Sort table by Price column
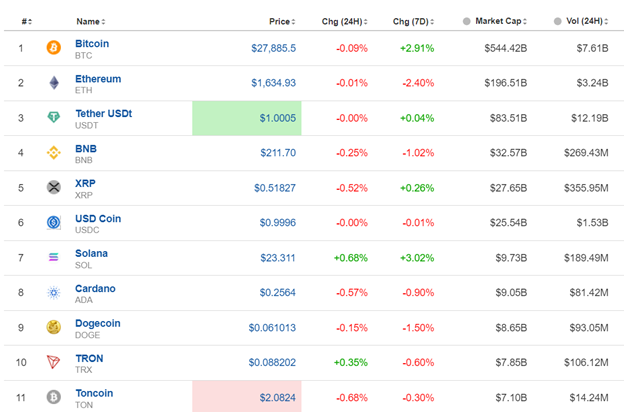624x412 pixels. pyautogui.click(x=282, y=21)
